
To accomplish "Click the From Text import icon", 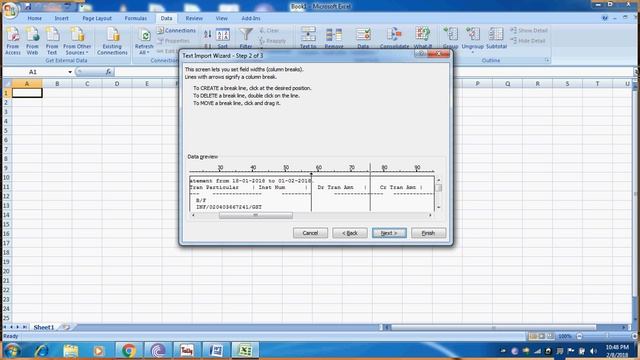I will (x=52, y=41).
